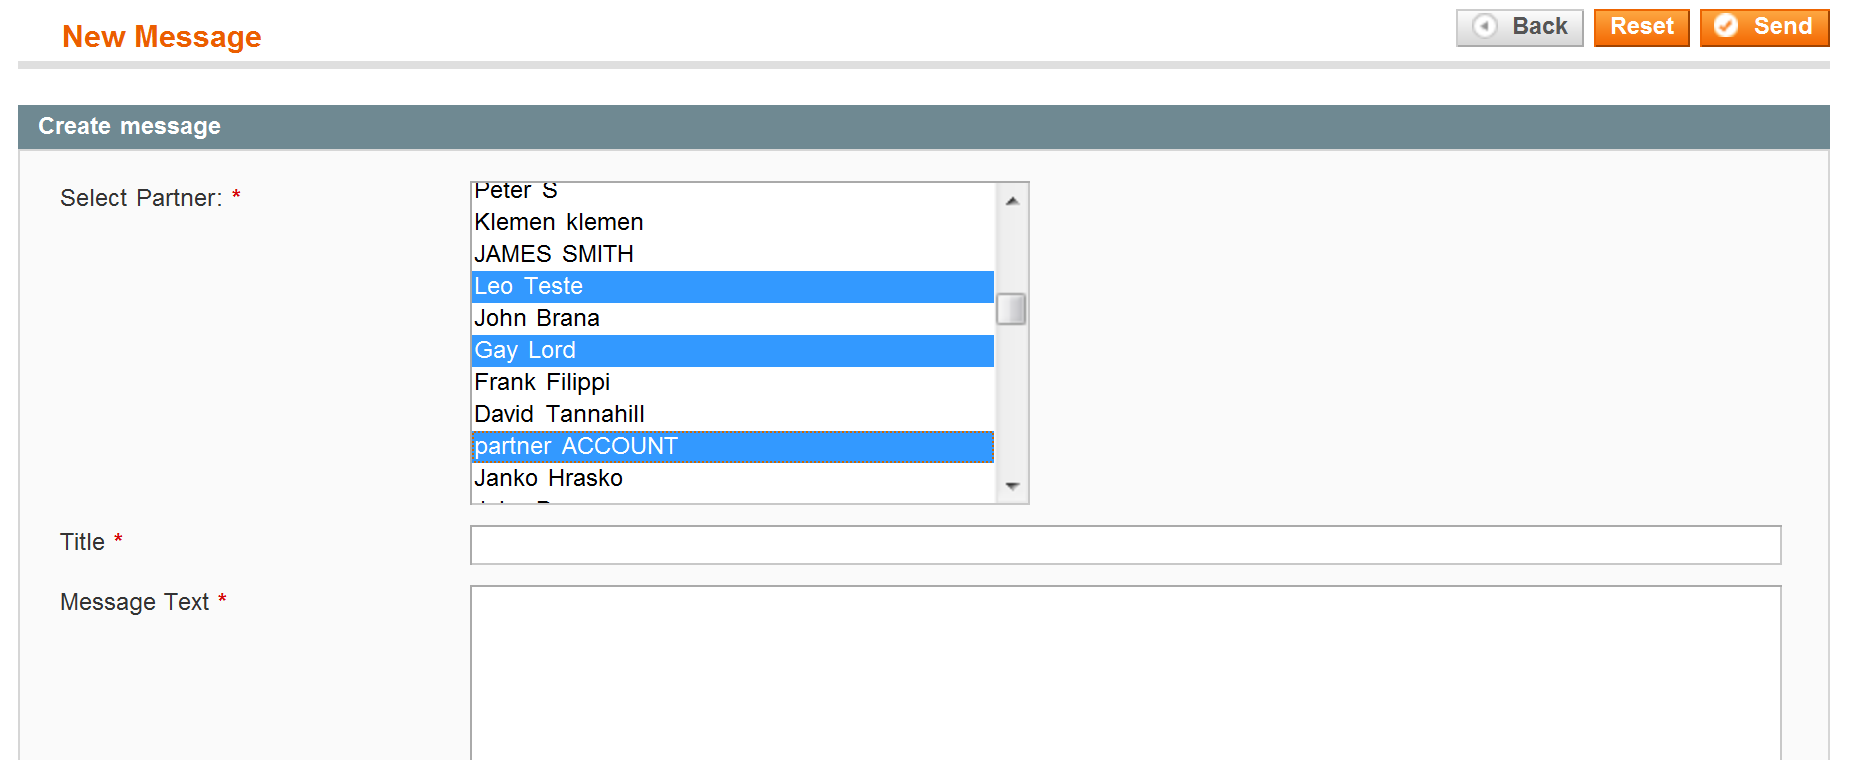Pick Frank Filippi in the list

541,382
